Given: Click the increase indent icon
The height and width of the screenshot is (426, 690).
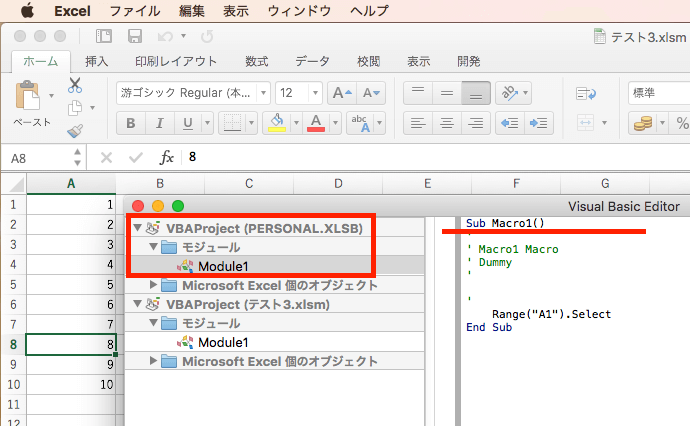Looking at the screenshot, I should tap(539, 123).
